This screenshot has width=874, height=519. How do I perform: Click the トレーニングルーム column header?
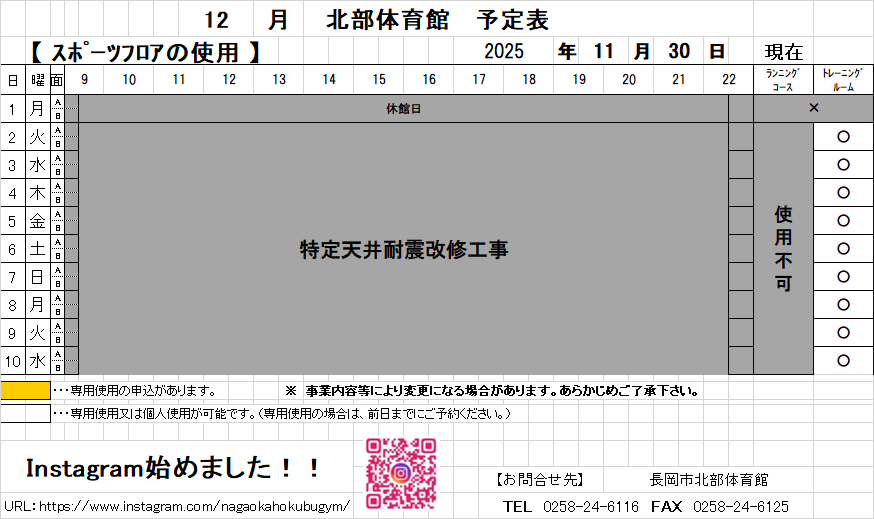coord(843,80)
